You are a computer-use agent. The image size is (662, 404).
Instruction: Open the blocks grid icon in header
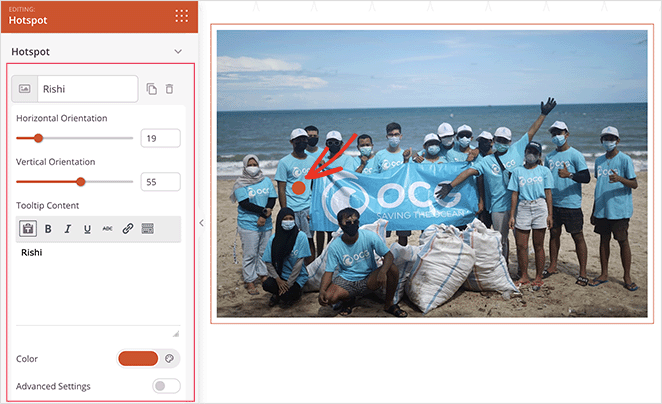[182, 16]
